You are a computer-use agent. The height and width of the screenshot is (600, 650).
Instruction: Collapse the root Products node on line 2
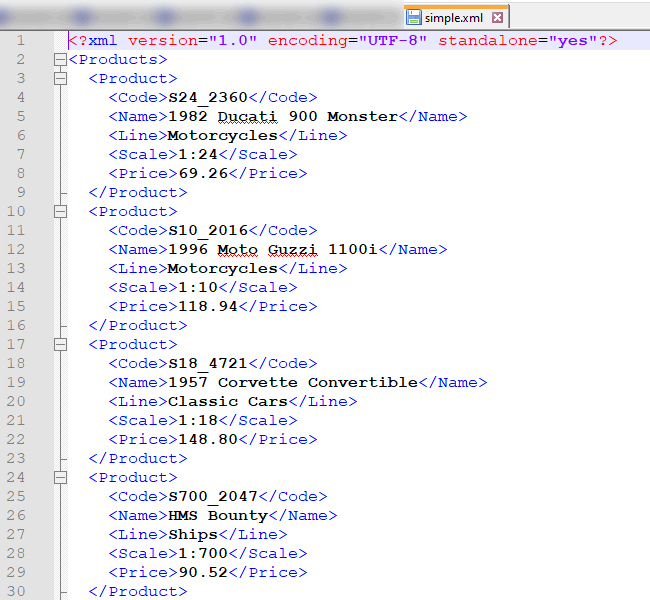point(60,60)
